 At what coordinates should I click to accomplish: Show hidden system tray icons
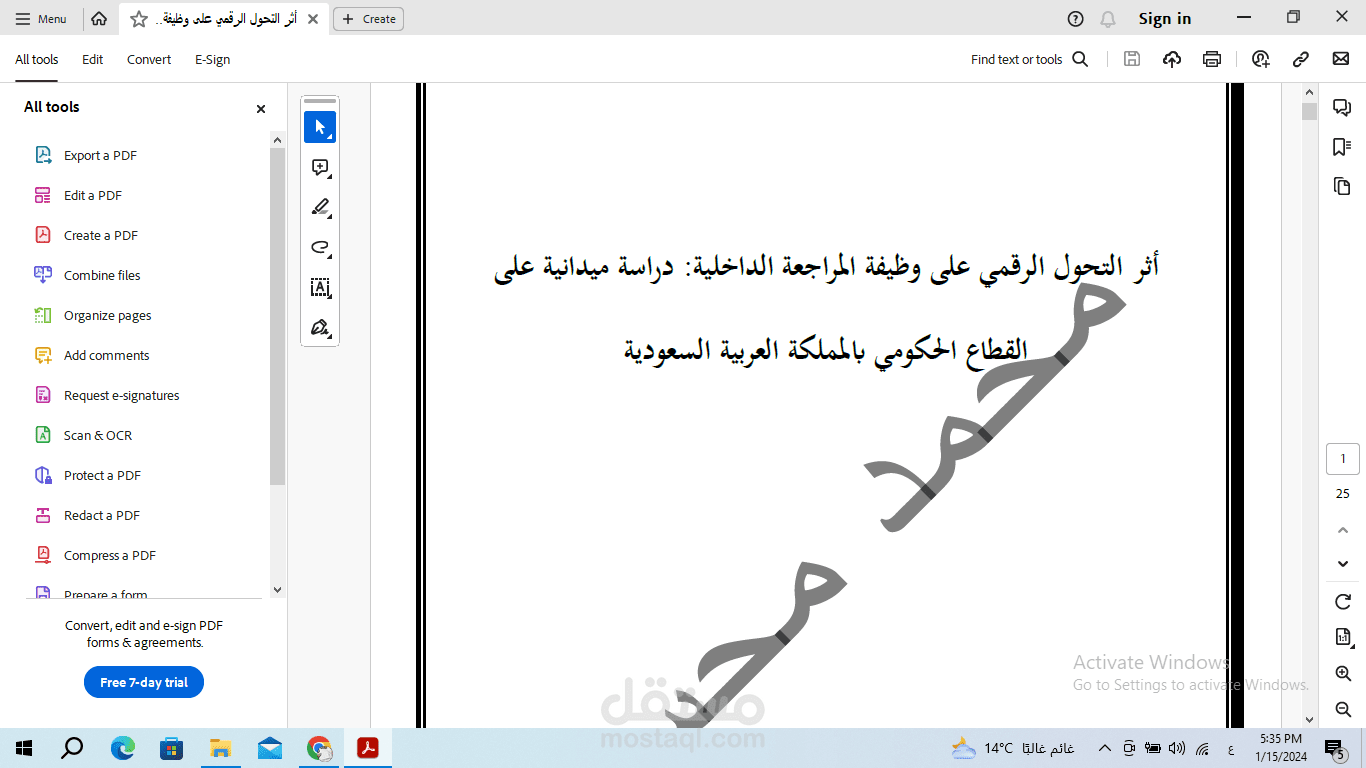click(1105, 748)
